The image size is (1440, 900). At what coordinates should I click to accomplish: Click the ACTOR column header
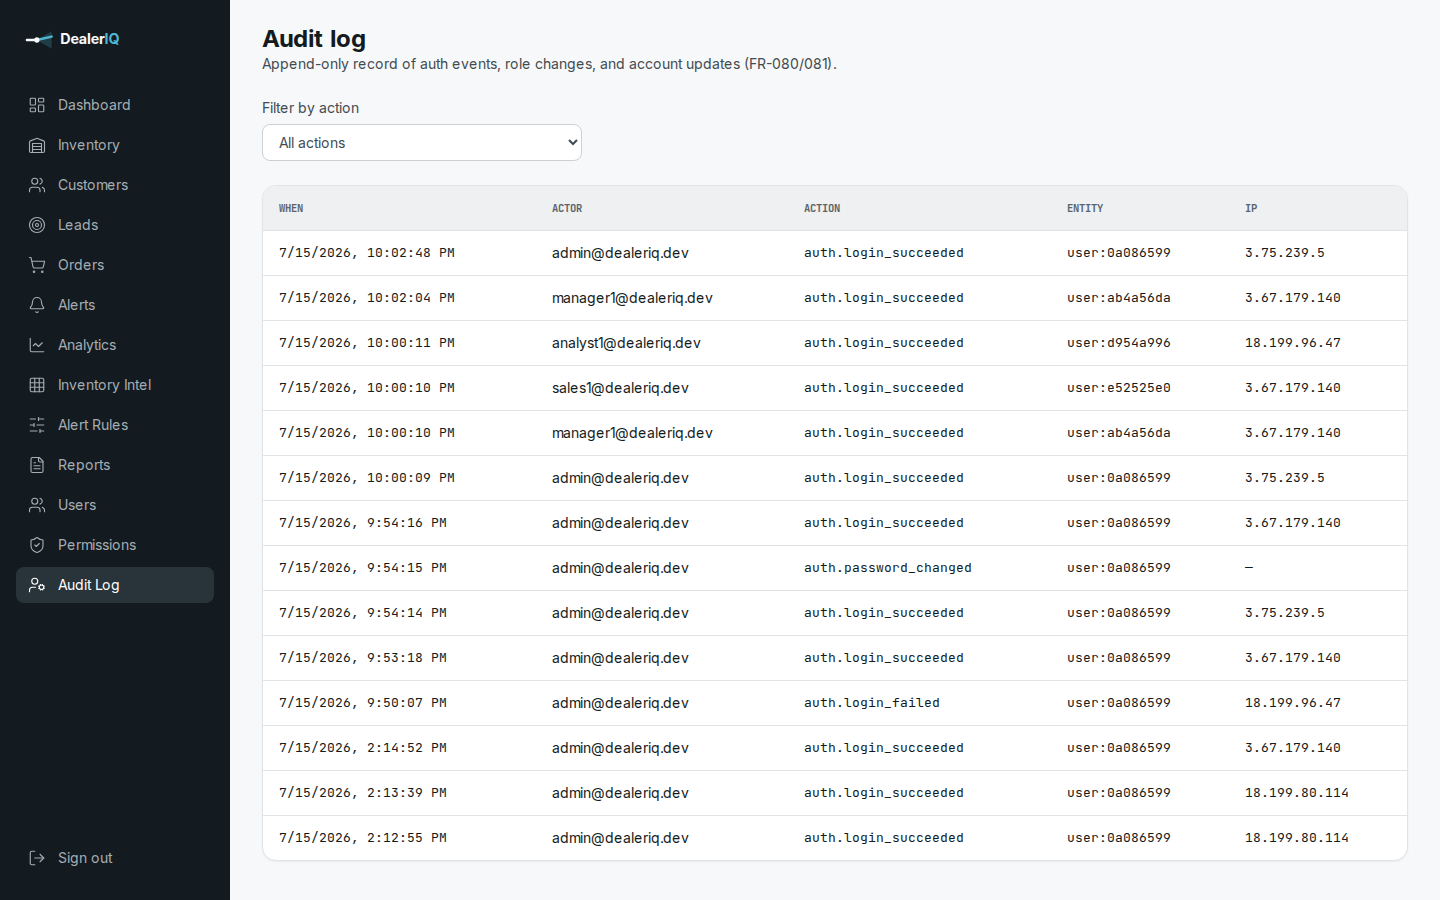[567, 208]
